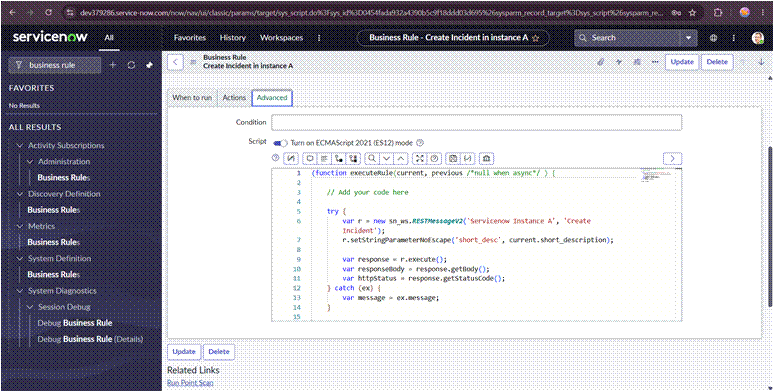Star the Business Rule title as favorite
This screenshot has height=392, width=774.
point(536,38)
